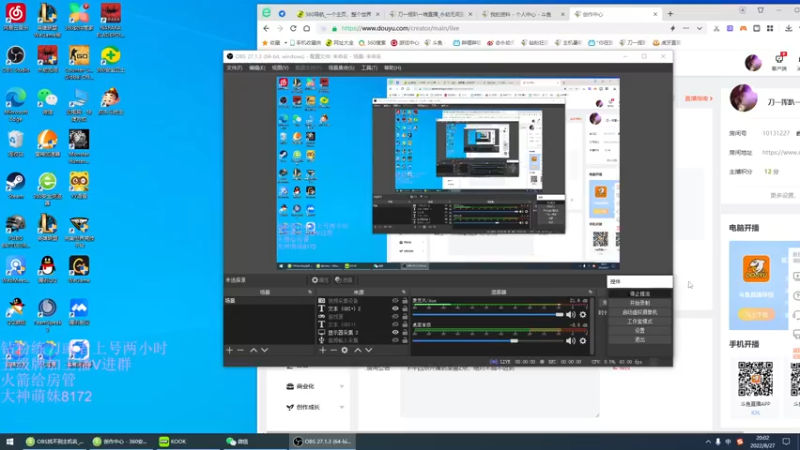800x450 pixels.
Task: Click the 工作室模式 studio mode button
Action: tap(640, 321)
